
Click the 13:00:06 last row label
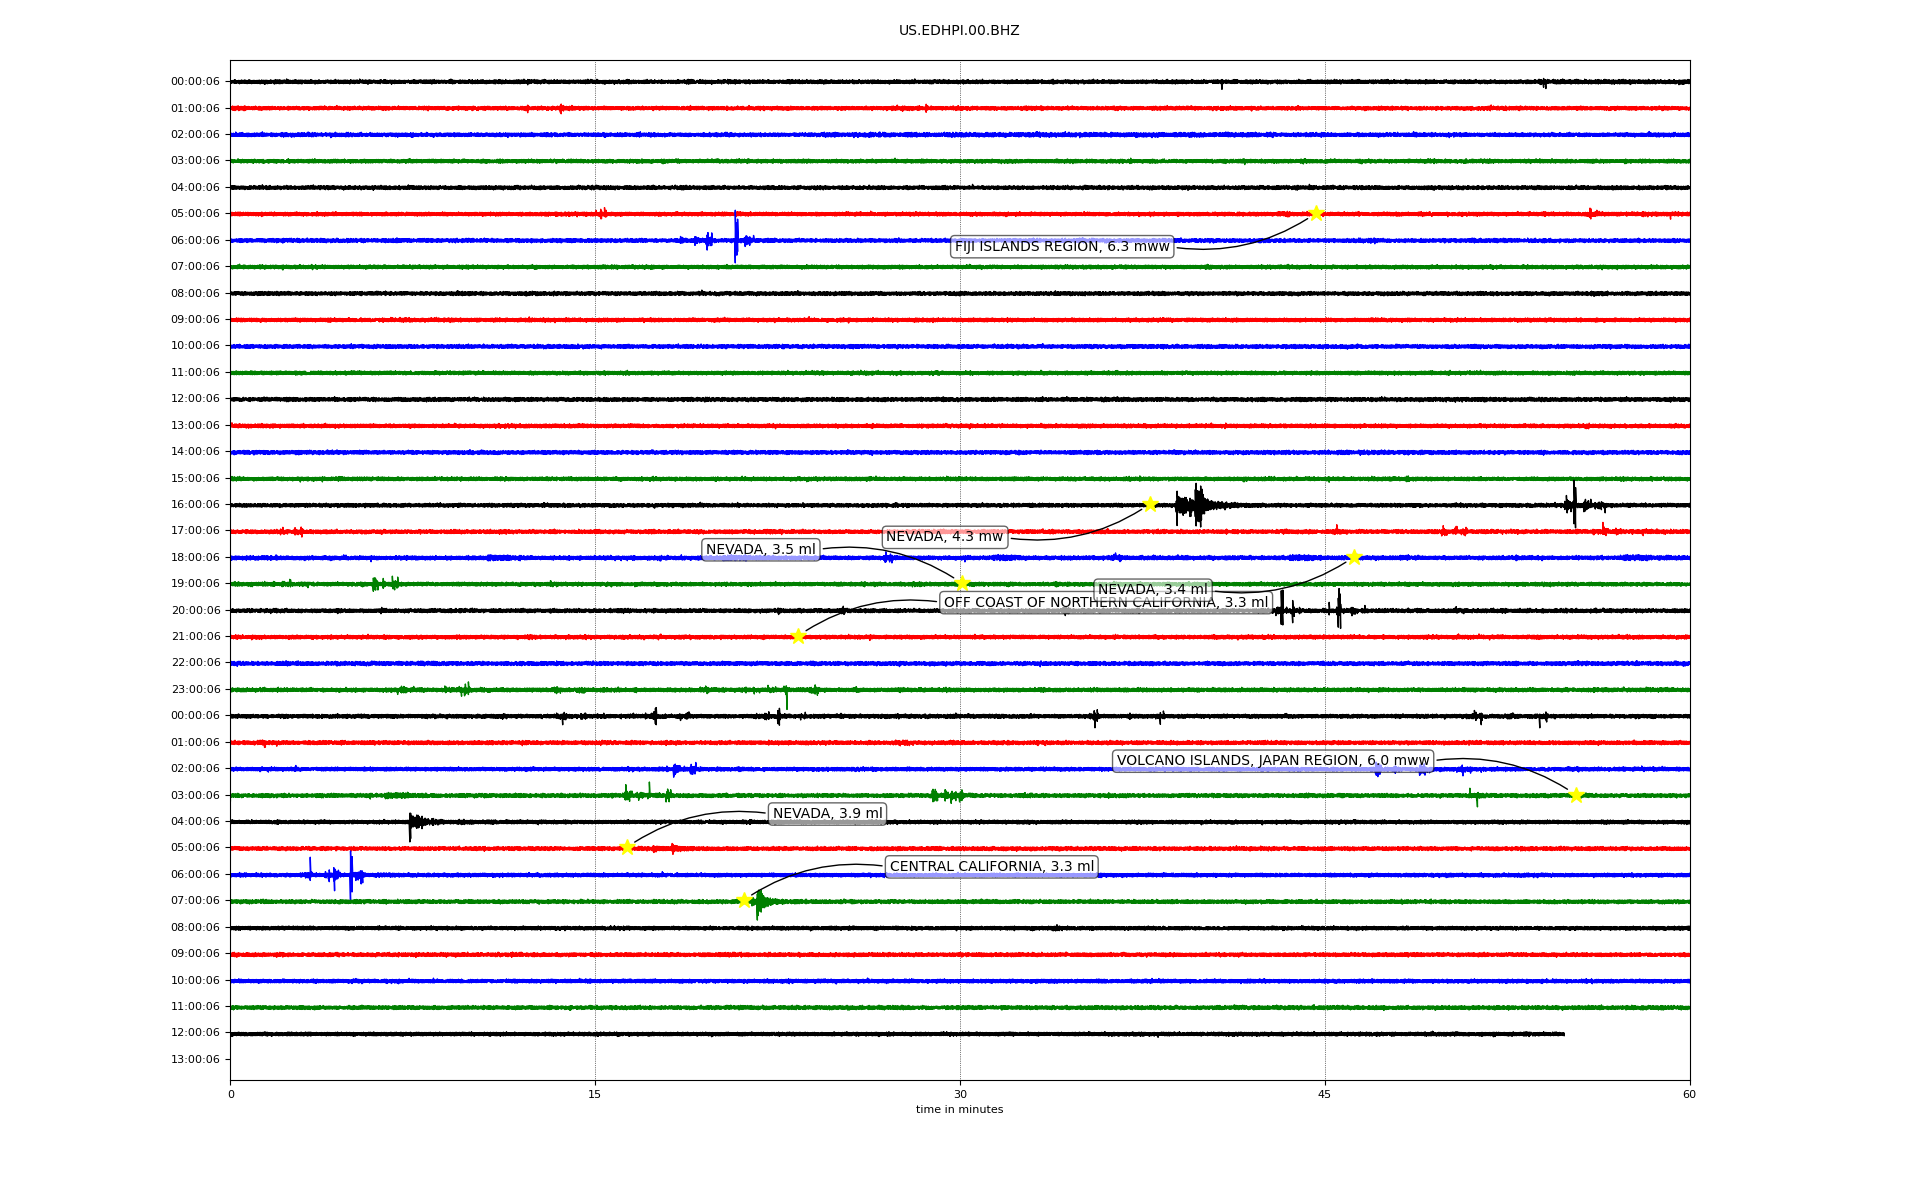click(195, 1059)
